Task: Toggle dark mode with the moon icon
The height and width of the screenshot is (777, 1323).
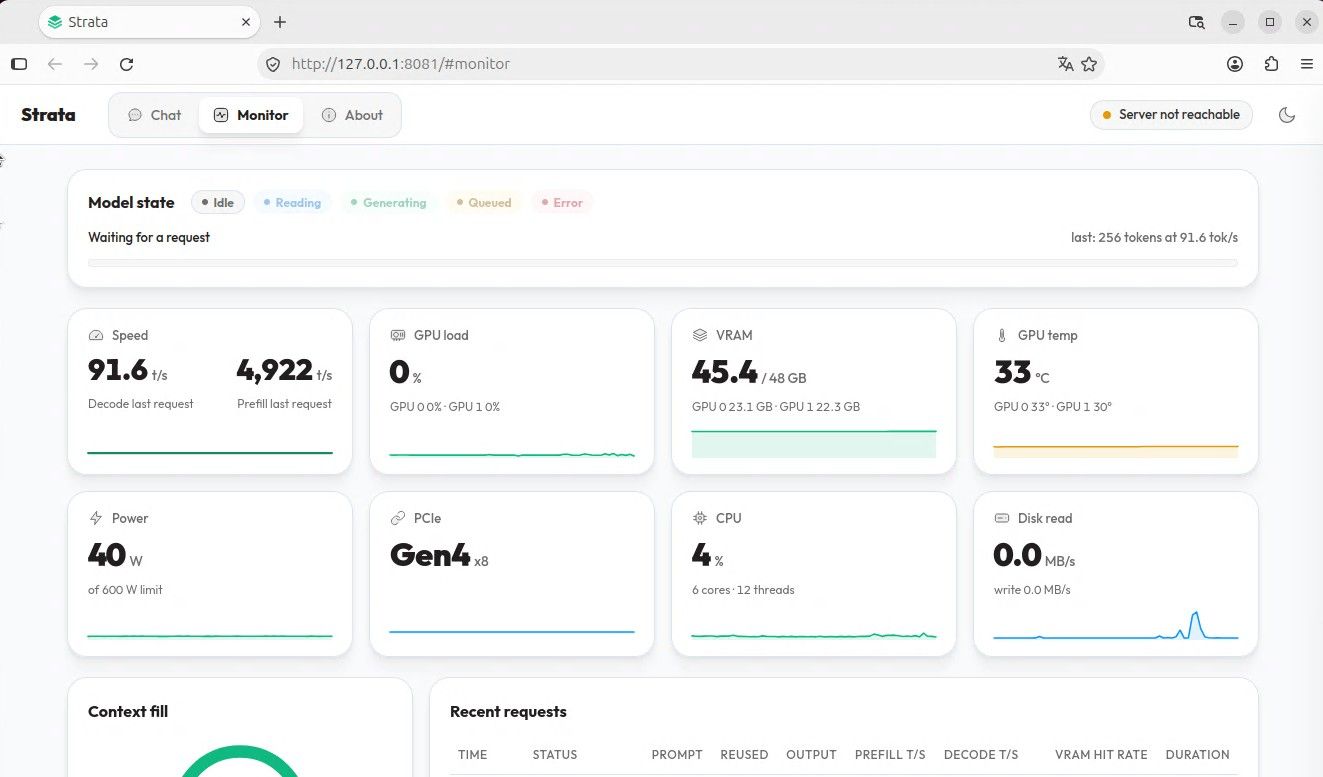Action: [1287, 115]
